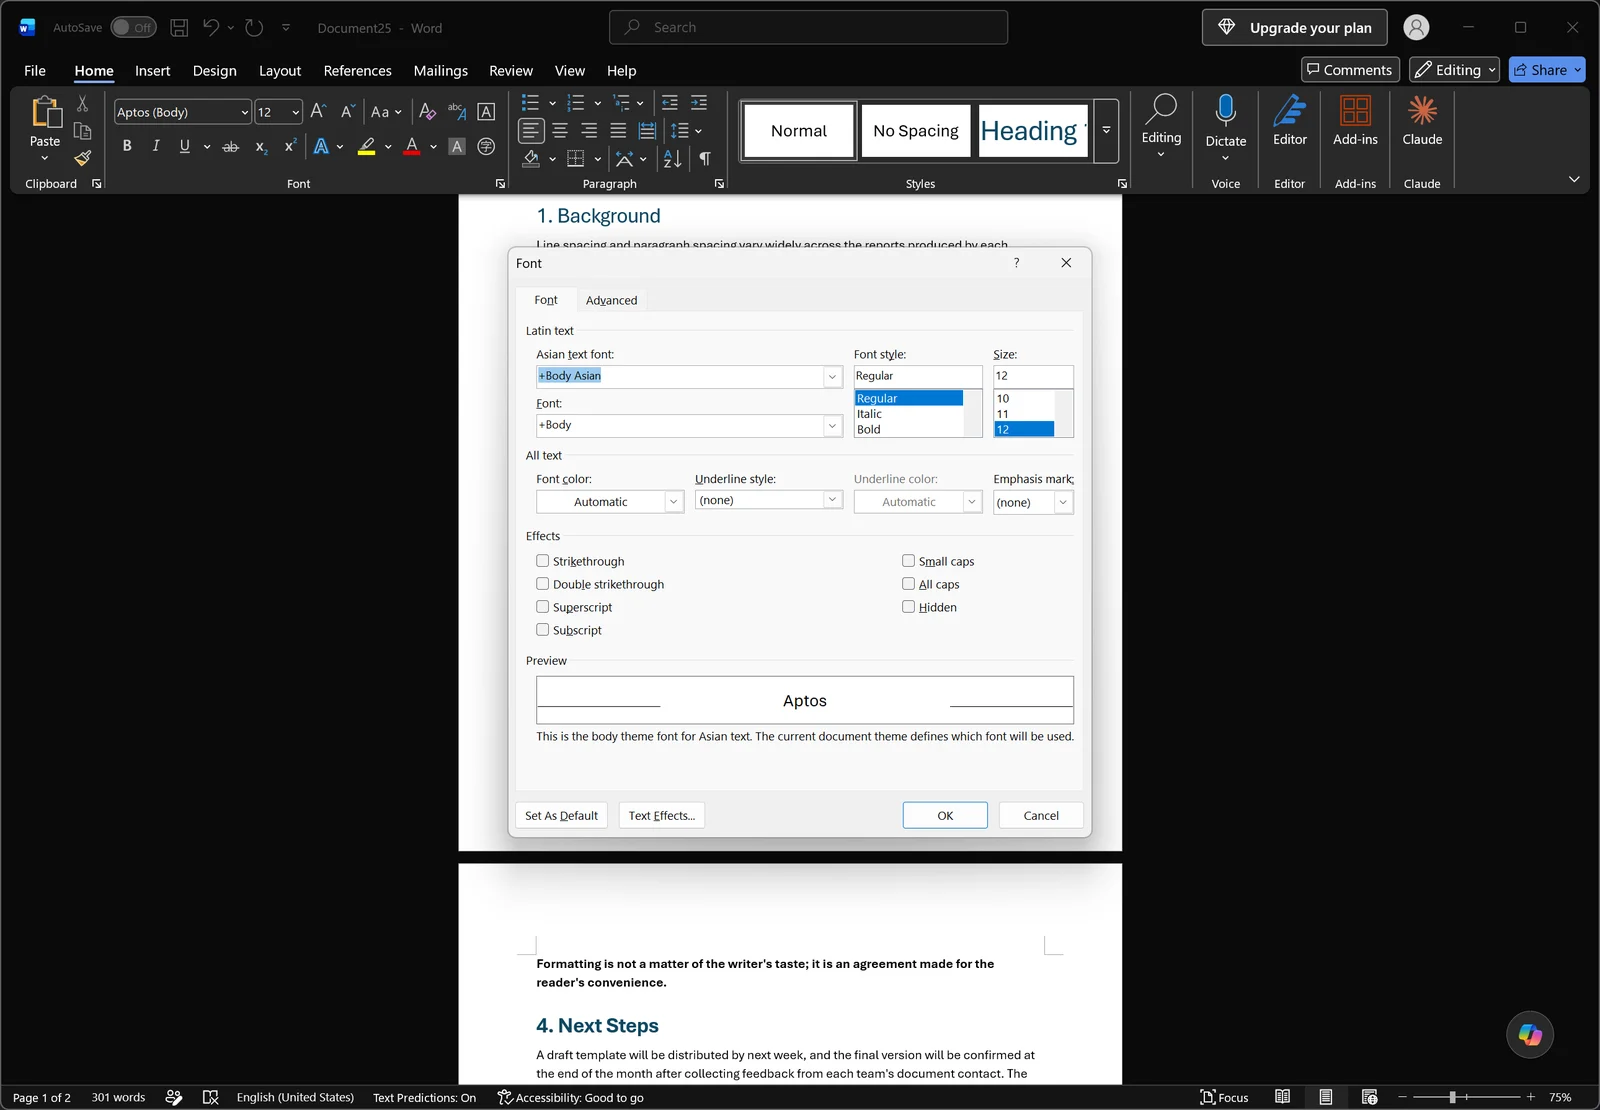The height and width of the screenshot is (1110, 1600).
Task: Increase indent in Paragraph group
Action: pyautogui.click(x=699, y=103)
